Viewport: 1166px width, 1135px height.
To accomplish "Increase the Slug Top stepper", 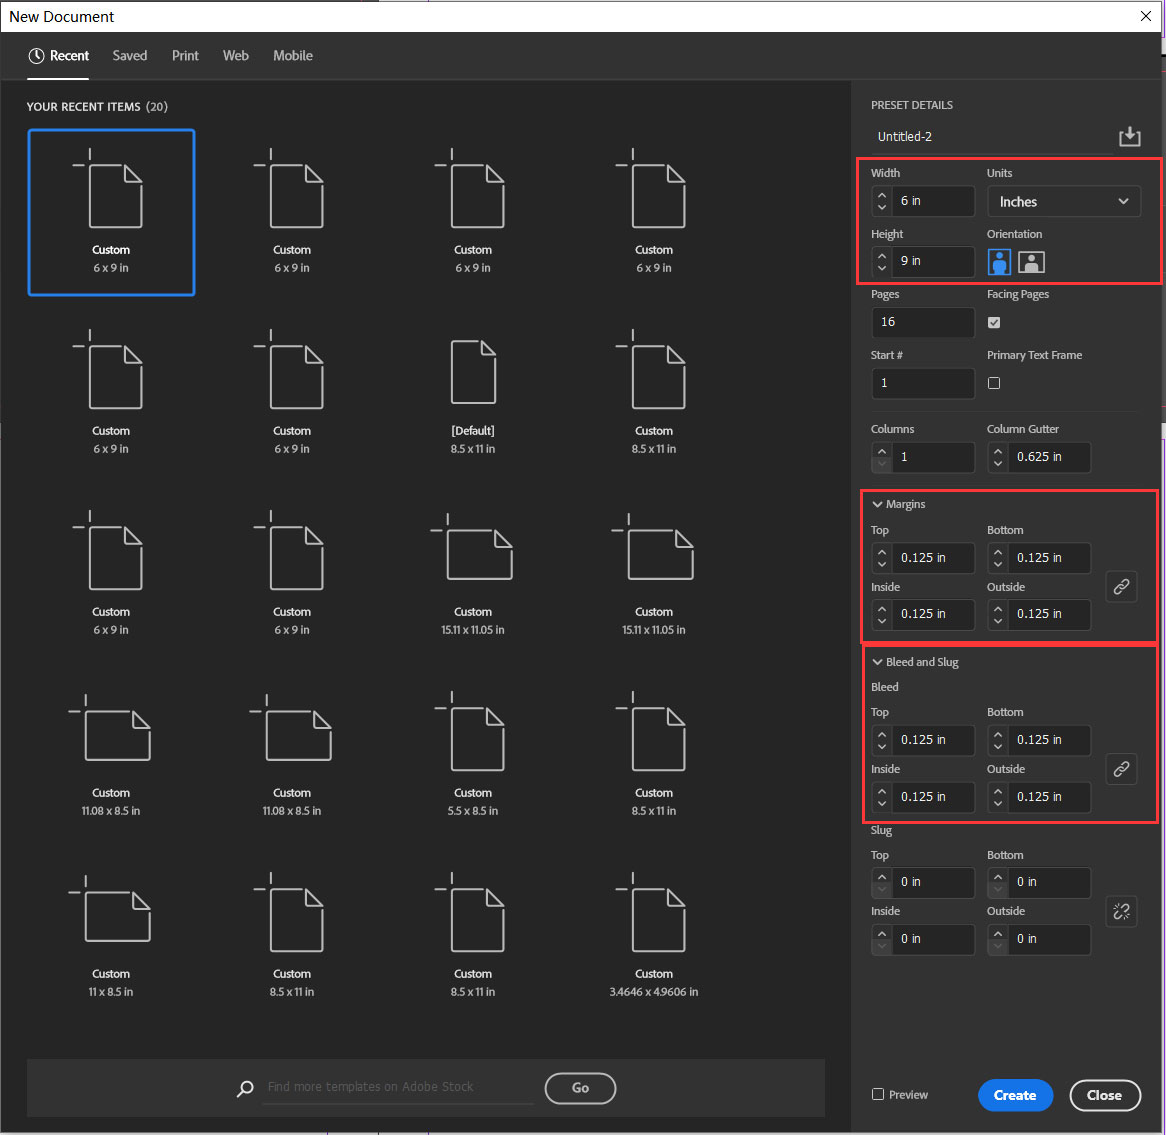I will pyautogui.click(x=882, y=876).
